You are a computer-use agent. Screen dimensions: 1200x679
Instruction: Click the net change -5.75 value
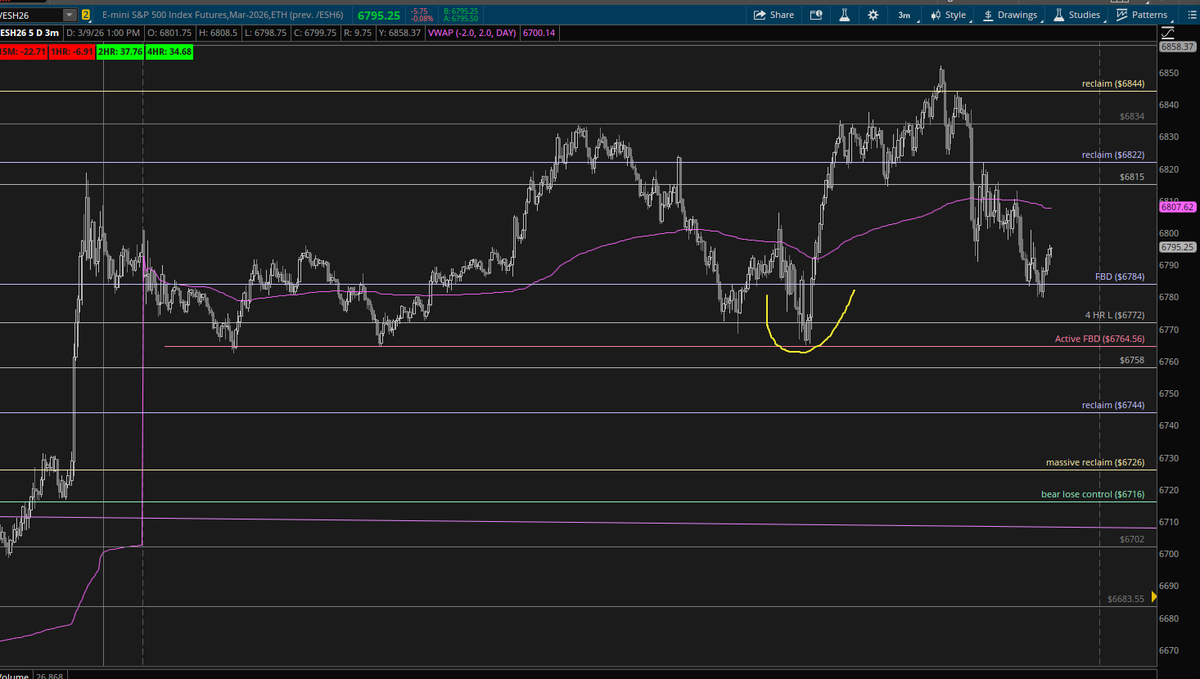420,11
